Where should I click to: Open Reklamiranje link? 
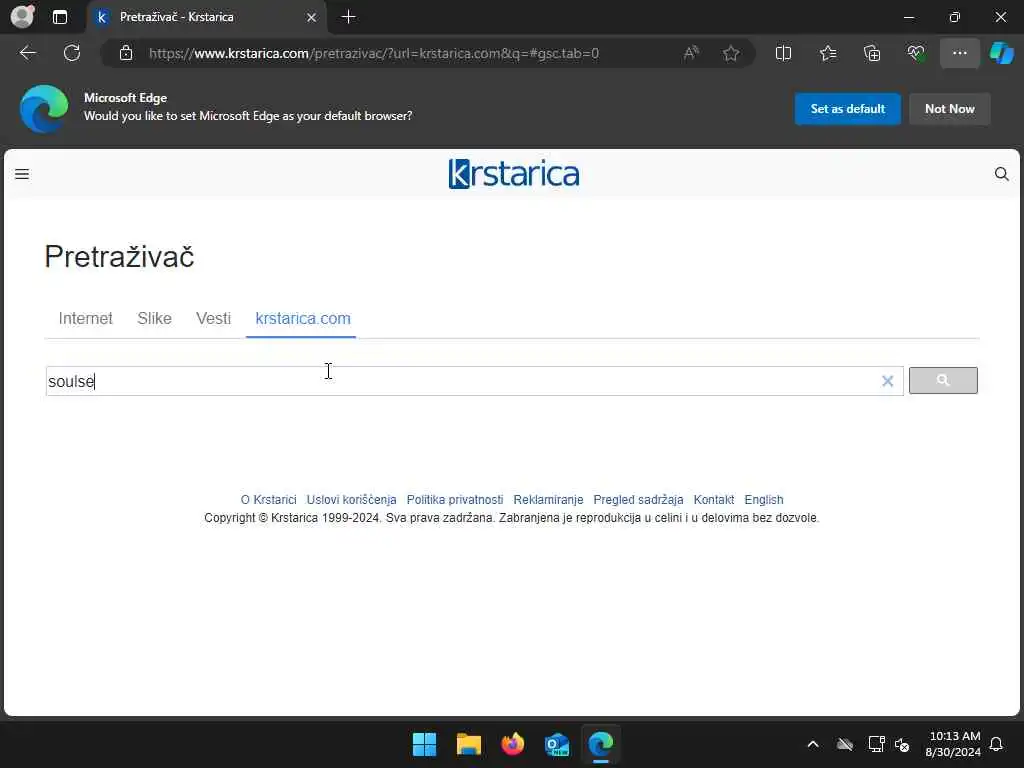548,500
